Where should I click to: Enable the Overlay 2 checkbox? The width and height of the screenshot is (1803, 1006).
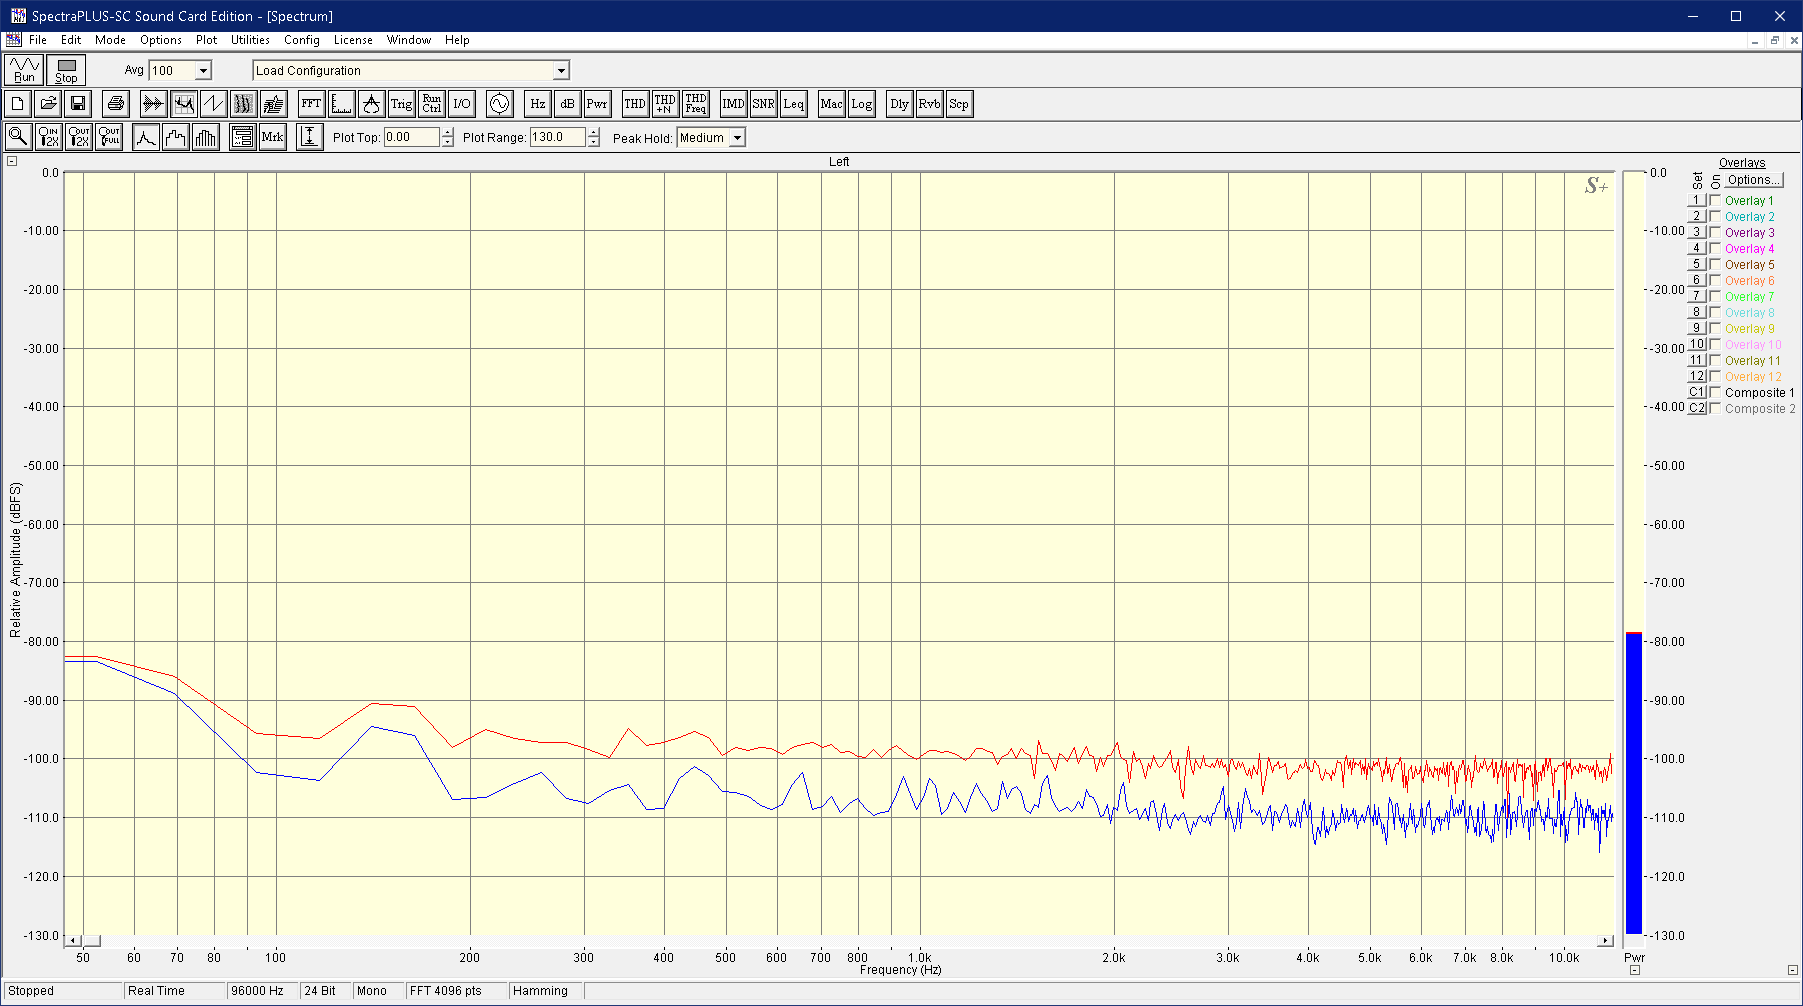tap(1715, 217)
